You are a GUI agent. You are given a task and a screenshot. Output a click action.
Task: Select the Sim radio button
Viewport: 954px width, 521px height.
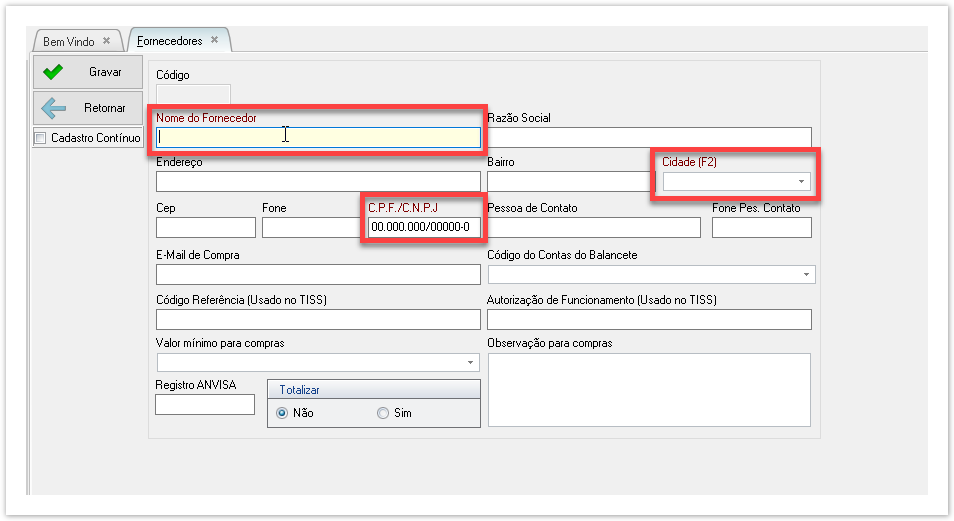[x=383, y=413]
